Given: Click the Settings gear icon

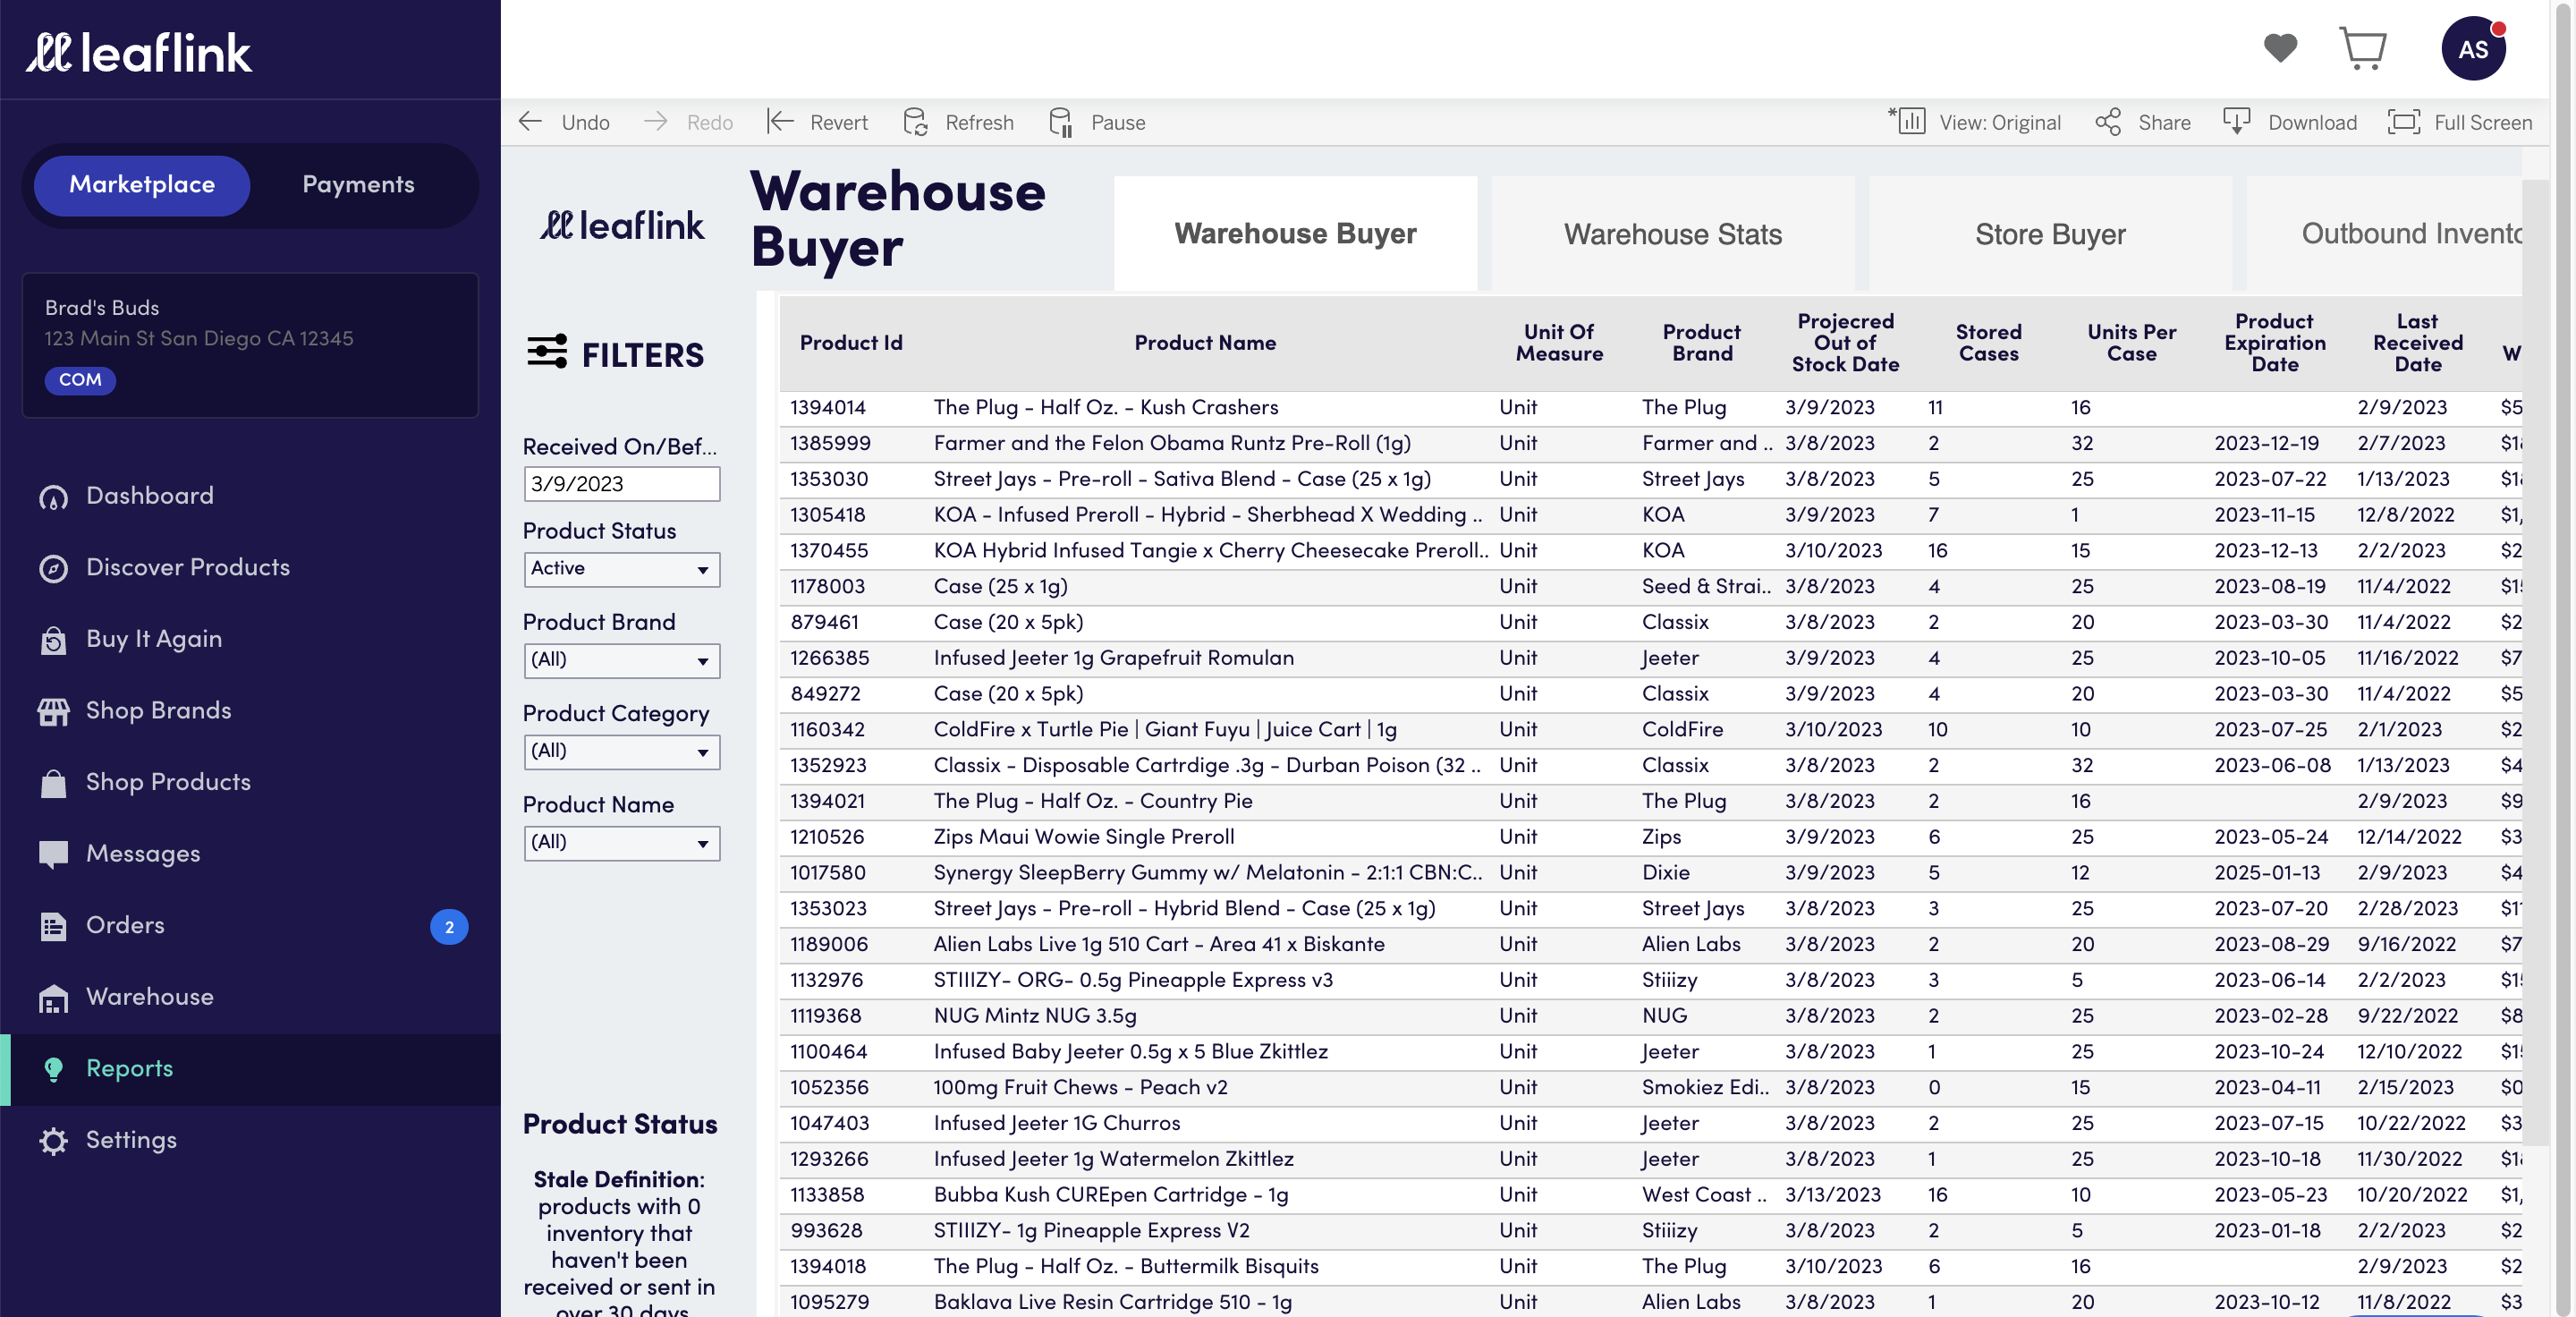Looking at the screenshot, I should pos(53,1141).
